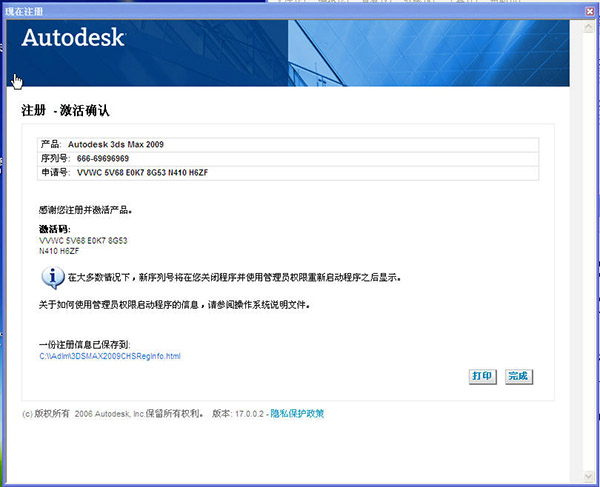600x487 pixels.
Task: Click the 打印 print button
Action: 483,376
